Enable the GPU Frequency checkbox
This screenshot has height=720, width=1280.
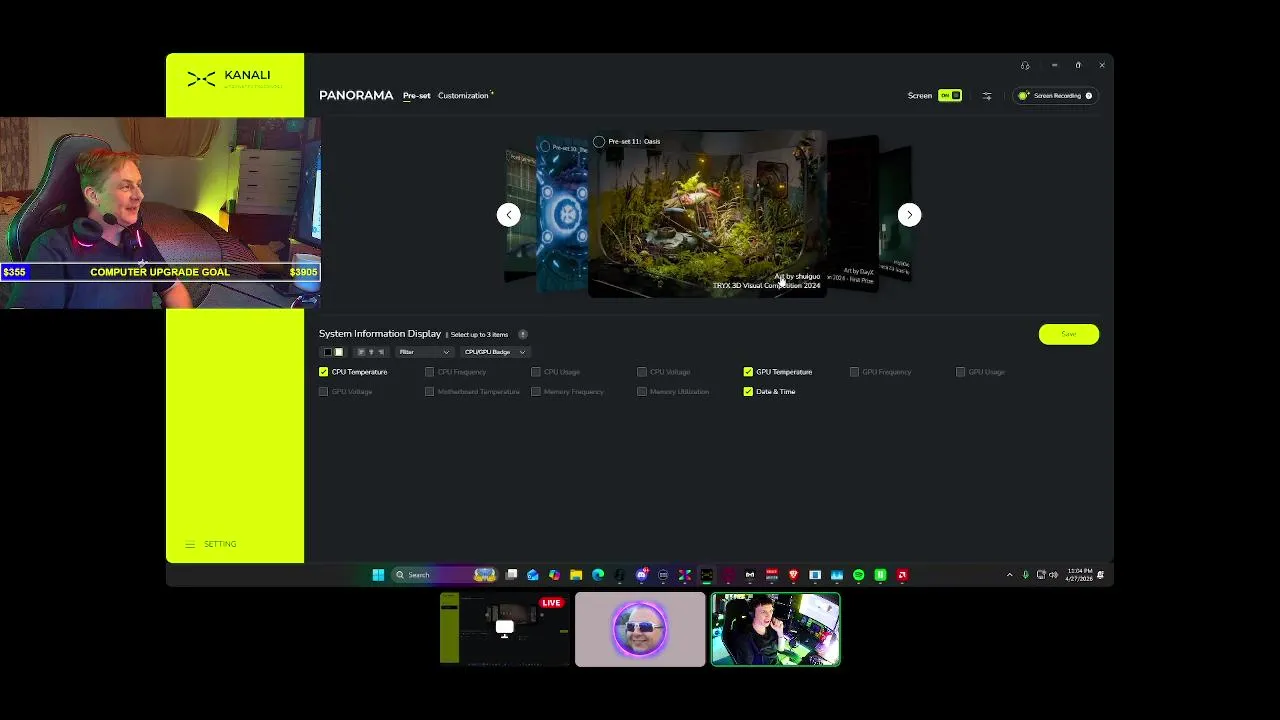click(854, 372)
